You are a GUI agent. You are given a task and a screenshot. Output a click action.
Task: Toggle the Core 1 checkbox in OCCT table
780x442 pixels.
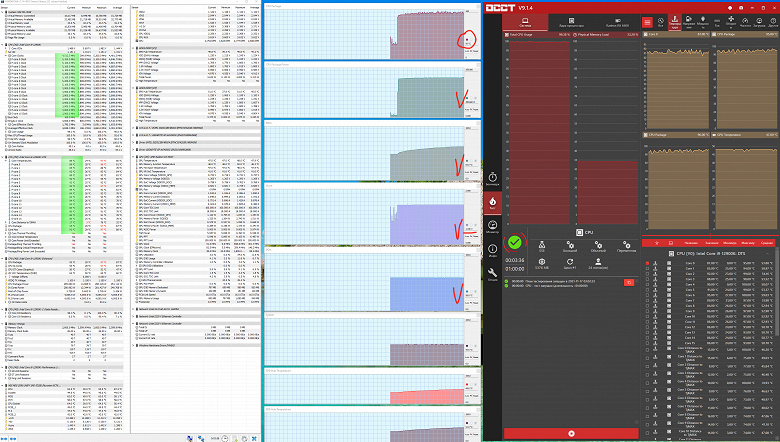pyautogui.click(x=647, y=268)
